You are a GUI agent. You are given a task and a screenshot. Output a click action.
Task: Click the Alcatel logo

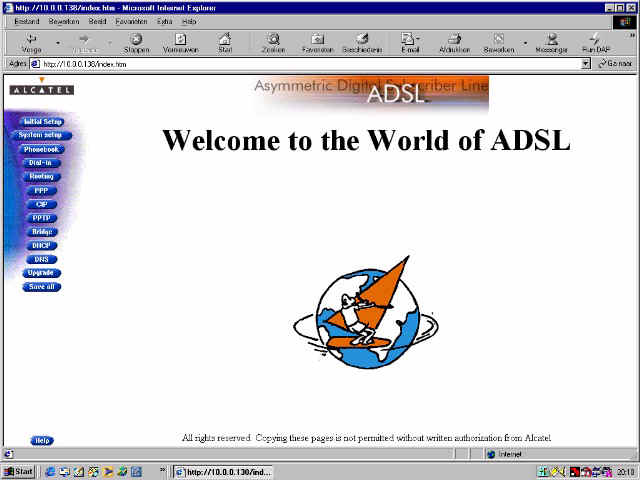point(41,87)
